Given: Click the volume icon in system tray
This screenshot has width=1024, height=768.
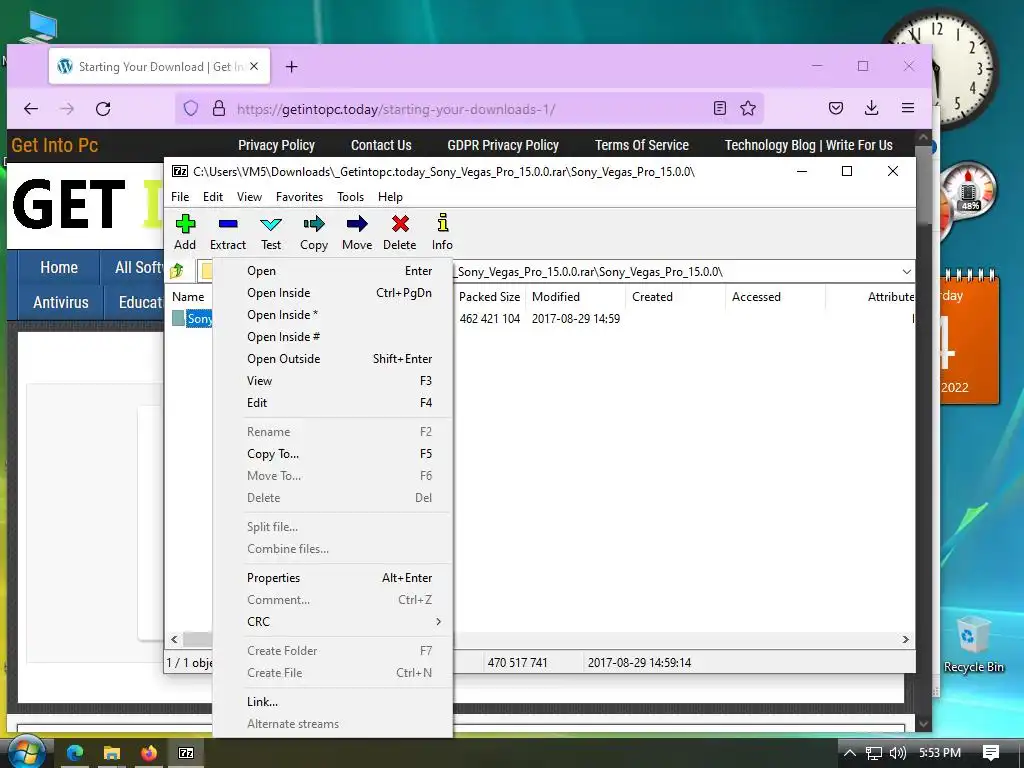Looking at the screenshot, I should point(898,753).
